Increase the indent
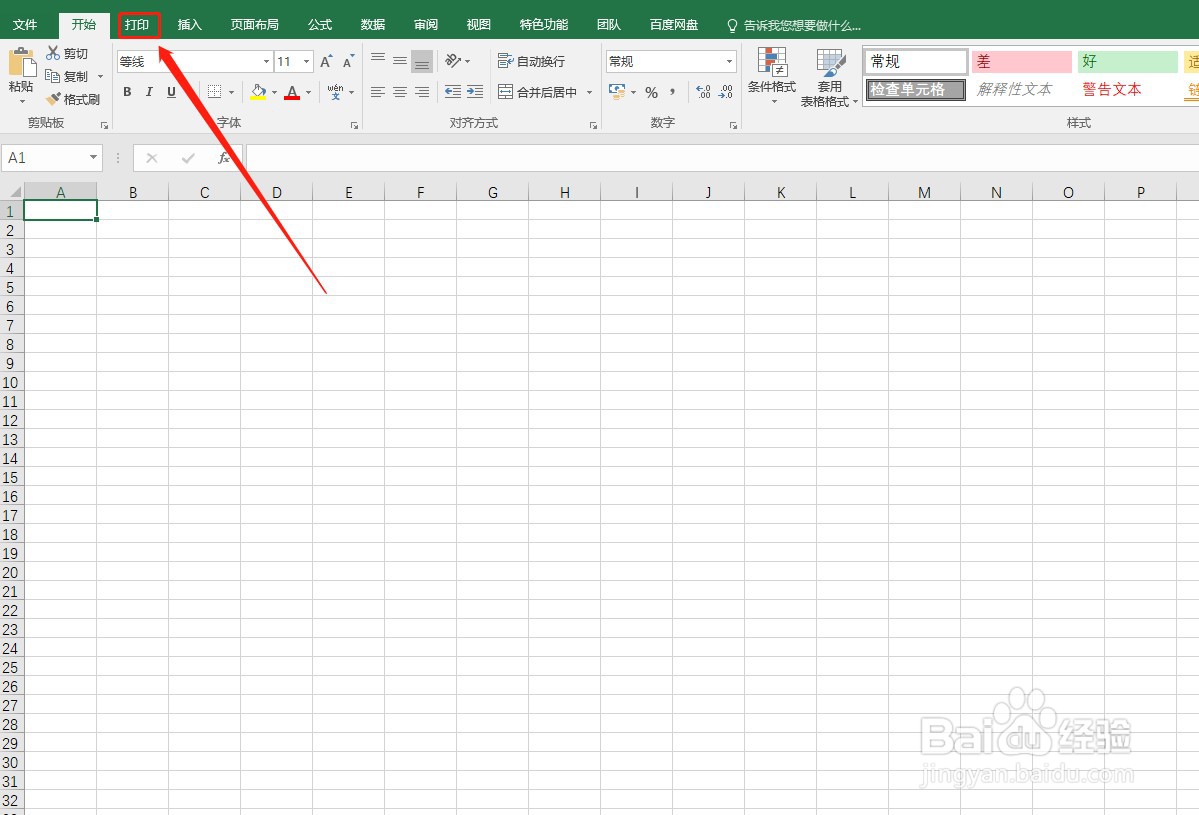Viewport: 1199px width, 815px height. (475, 92)
